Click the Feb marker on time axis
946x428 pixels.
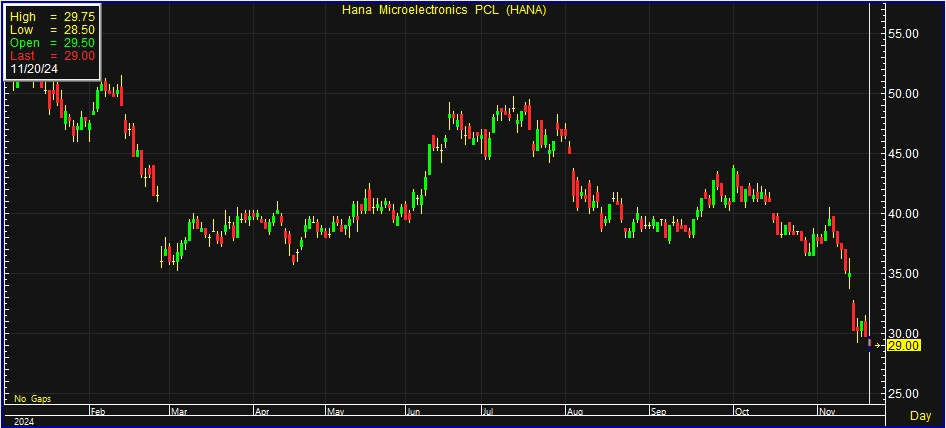point(97,411)
